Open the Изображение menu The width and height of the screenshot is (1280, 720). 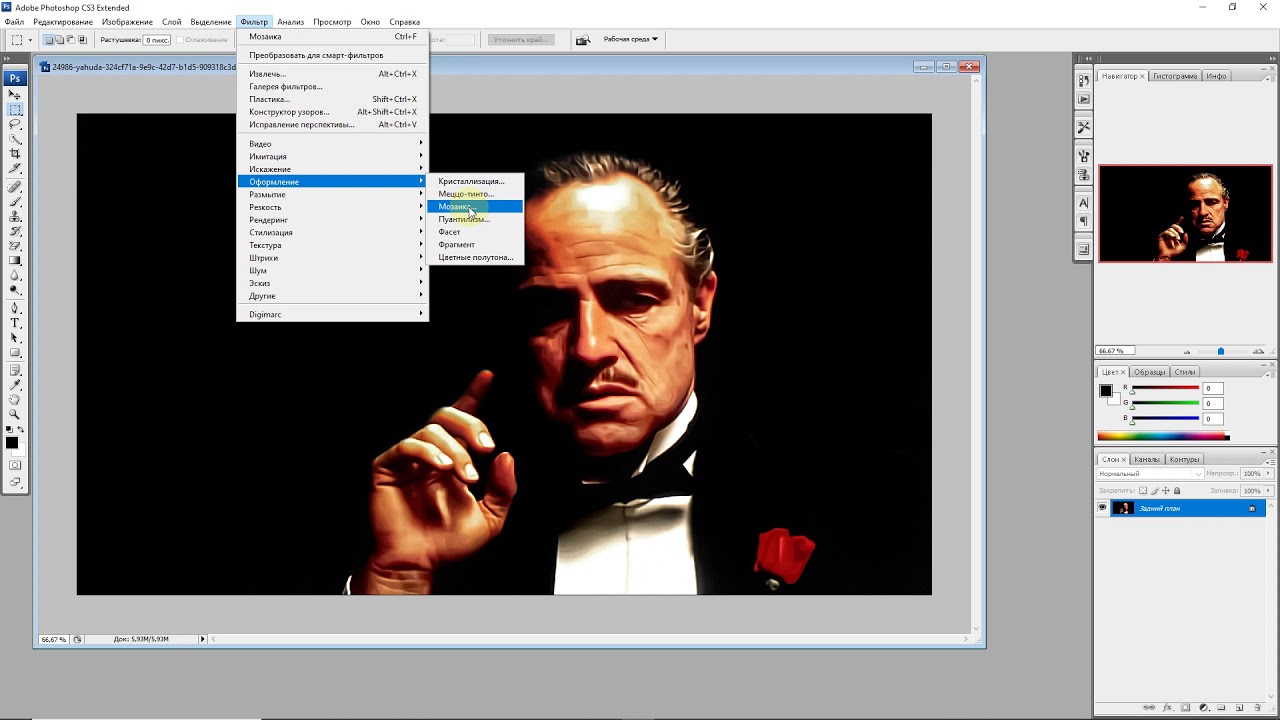[127, 22]
